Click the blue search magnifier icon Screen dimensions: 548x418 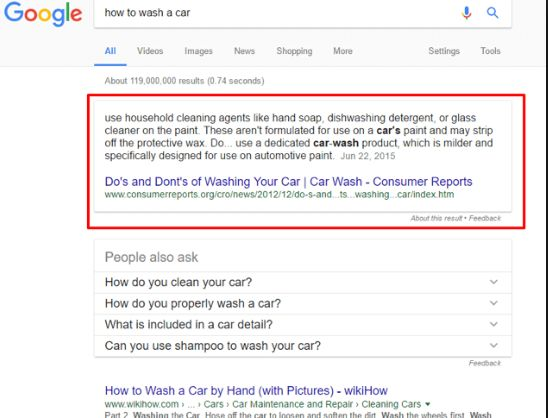(492, 13)
